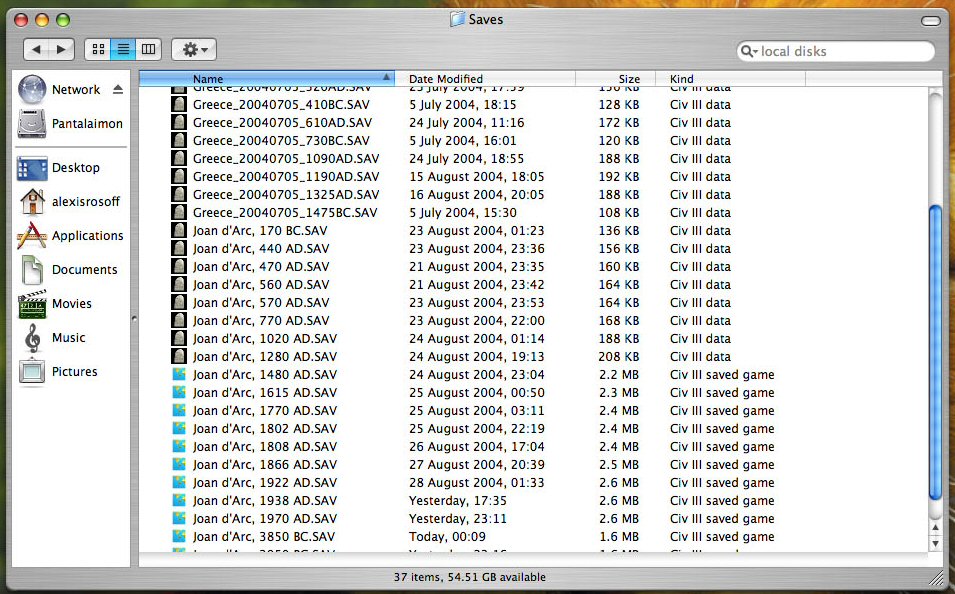Click the icon of Greece_20040705_410BC.SAV
Image resolution: width=955 pixels, height=594 pixels.
coord(178,105)
